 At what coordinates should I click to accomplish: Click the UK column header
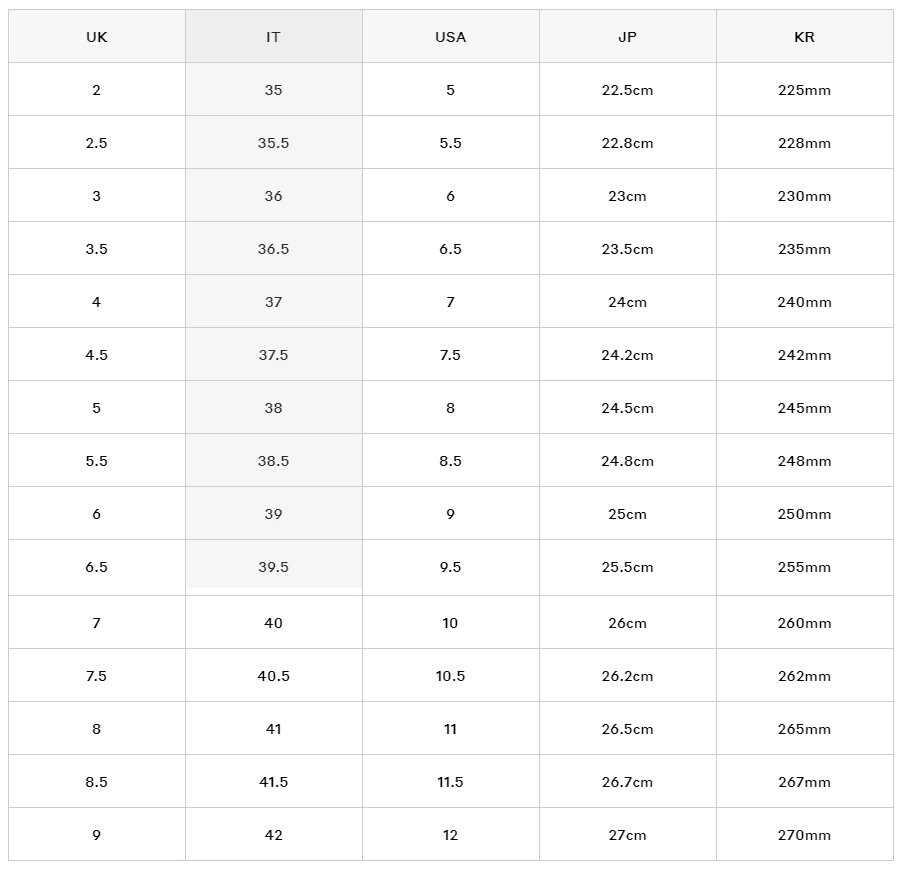point(96,37)
